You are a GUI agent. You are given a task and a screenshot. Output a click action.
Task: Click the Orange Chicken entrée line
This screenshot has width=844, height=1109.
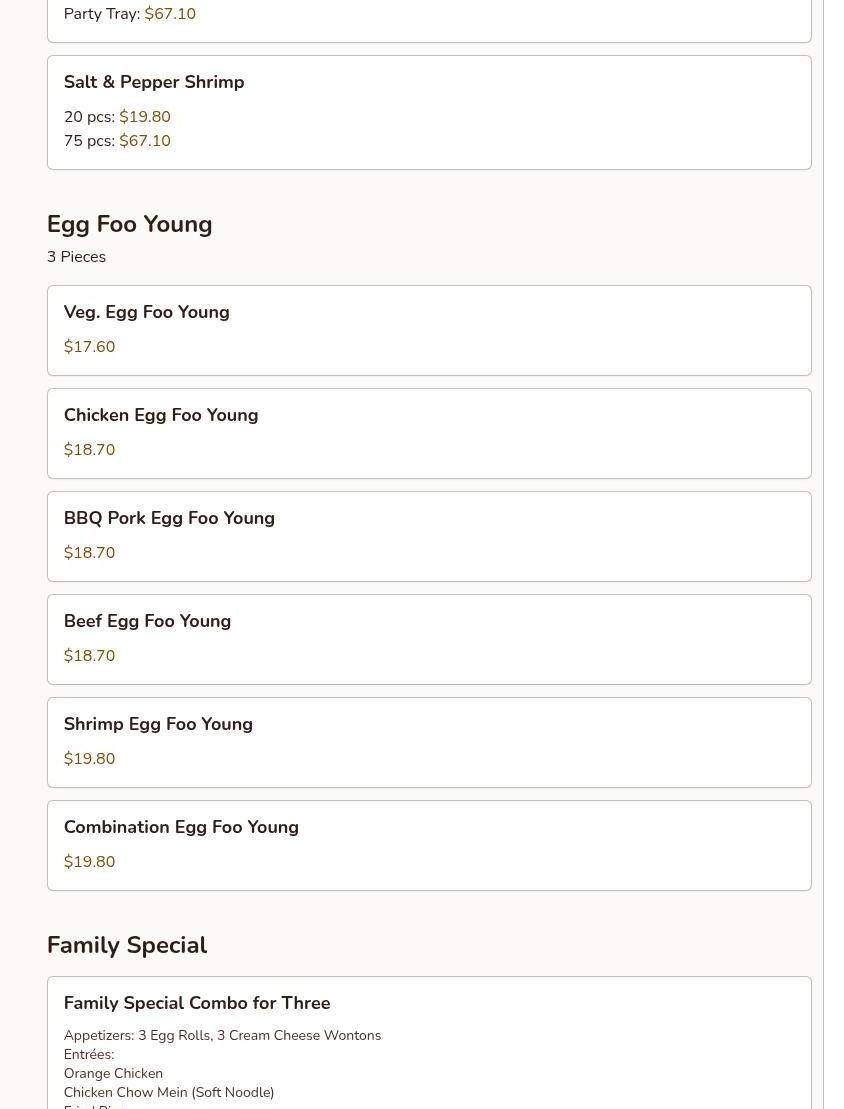click(113, 1073)
